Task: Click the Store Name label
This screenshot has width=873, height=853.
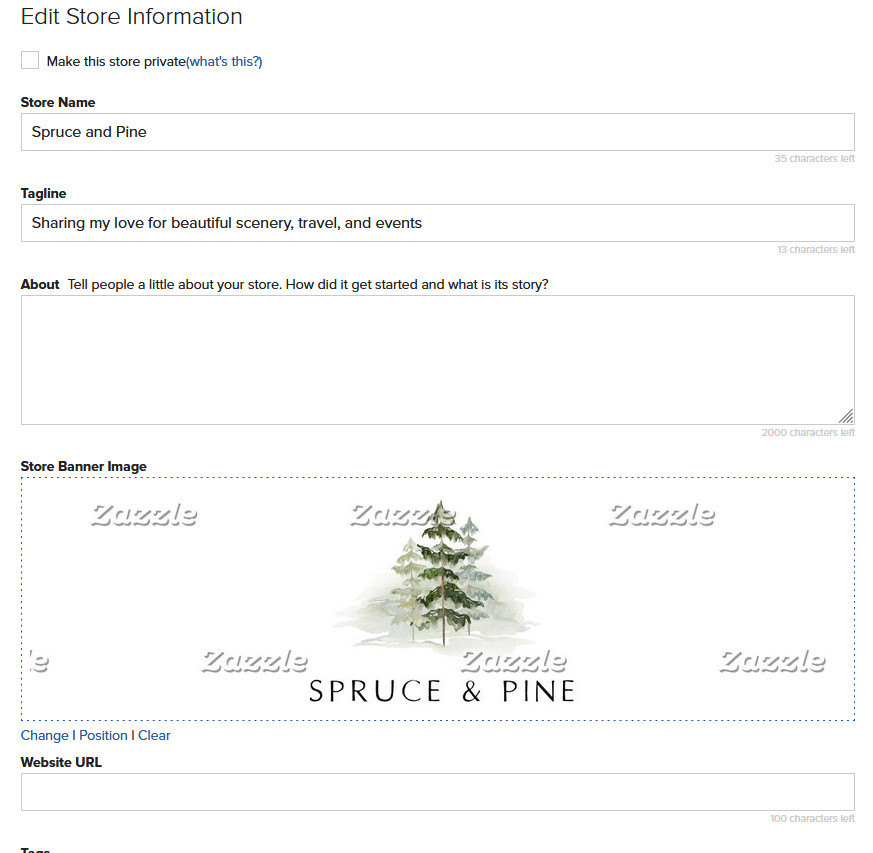Action: 58,102
